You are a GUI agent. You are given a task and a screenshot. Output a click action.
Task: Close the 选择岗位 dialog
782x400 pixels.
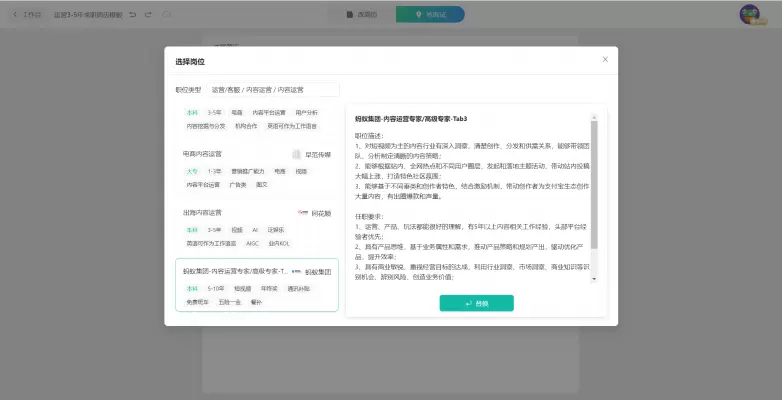click(604, 60)
